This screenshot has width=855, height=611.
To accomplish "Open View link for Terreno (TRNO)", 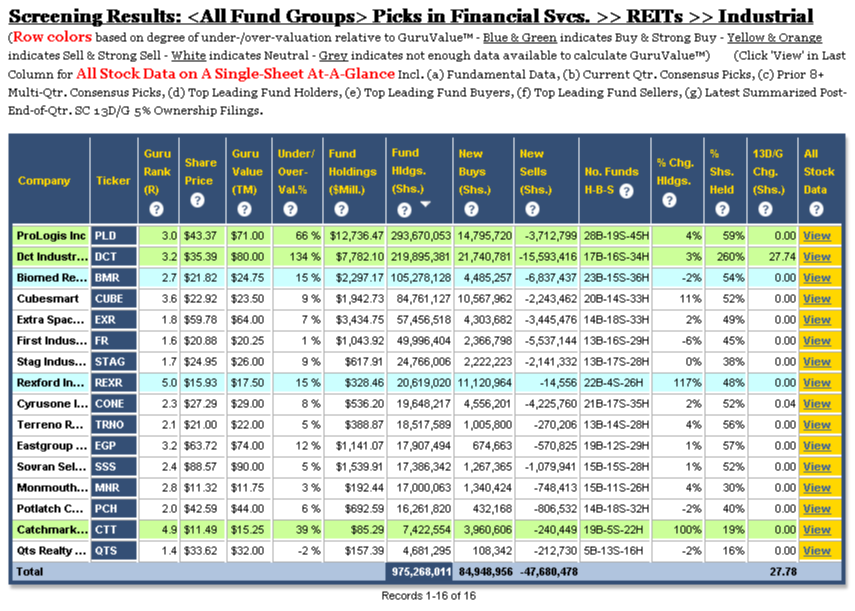I will click(x=817, y=425).
